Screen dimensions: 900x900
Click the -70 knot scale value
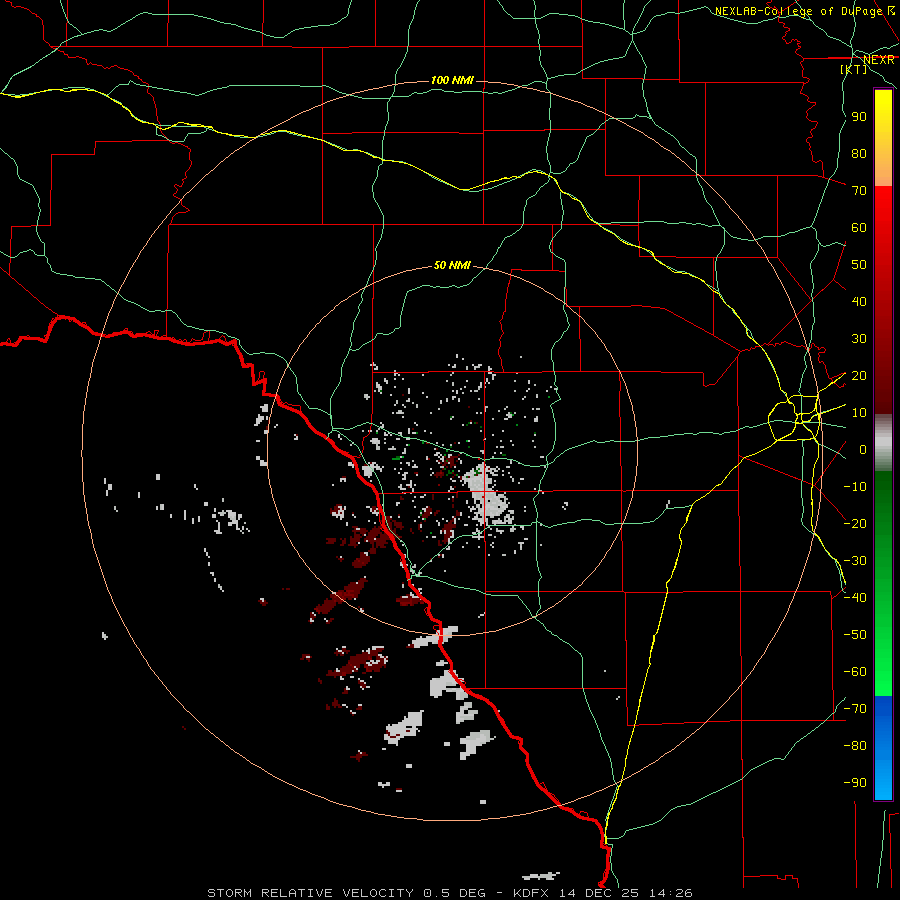click(x=855, y=709)
